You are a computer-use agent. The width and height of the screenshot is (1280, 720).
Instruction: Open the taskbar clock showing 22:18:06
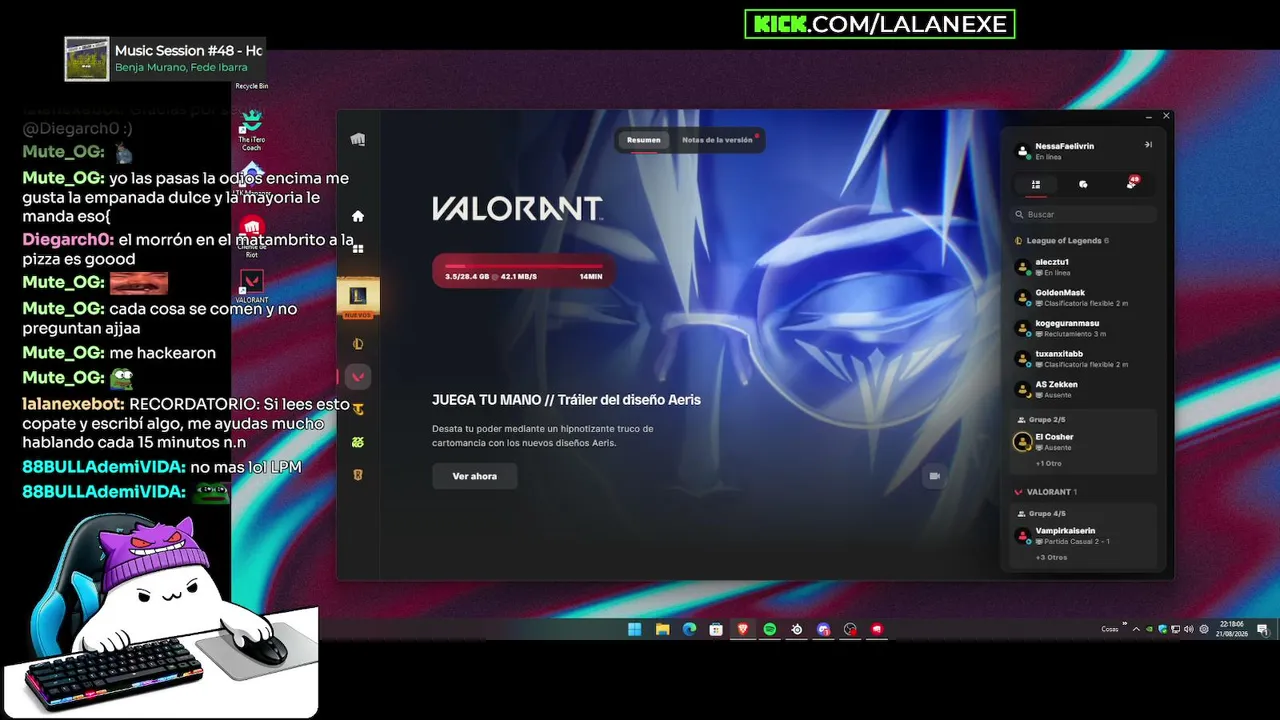point(1231,629)
